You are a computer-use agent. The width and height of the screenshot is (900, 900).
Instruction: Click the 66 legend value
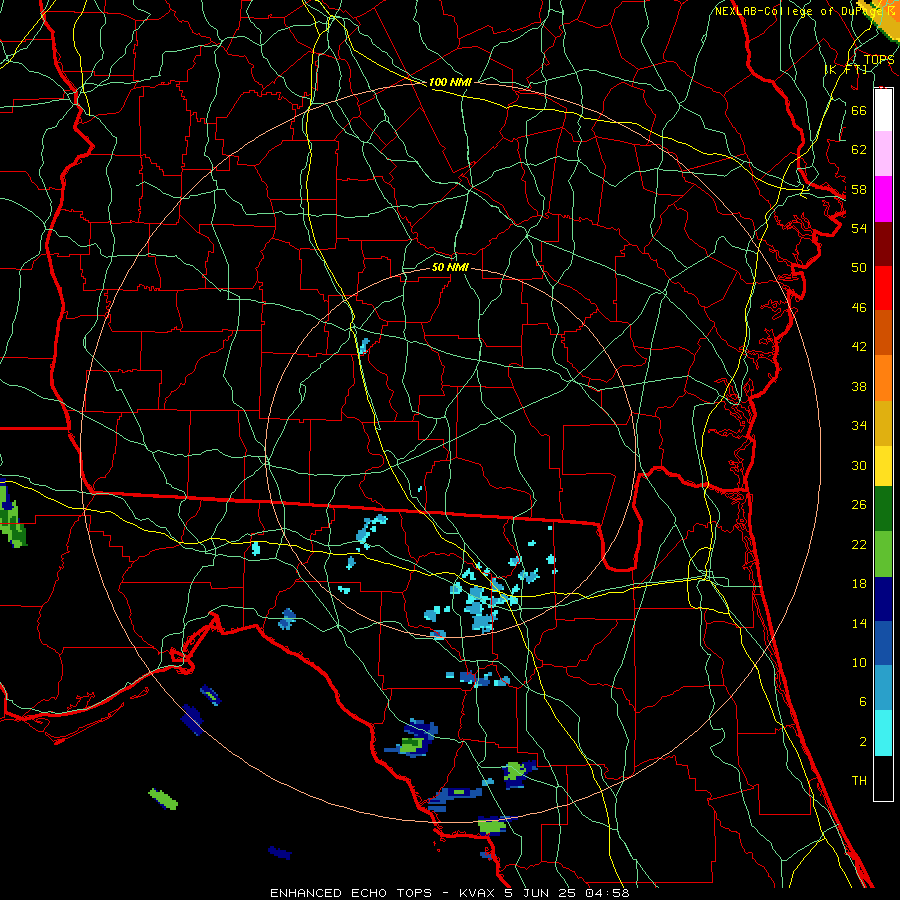pyautogui.click(x=859, y=110)
